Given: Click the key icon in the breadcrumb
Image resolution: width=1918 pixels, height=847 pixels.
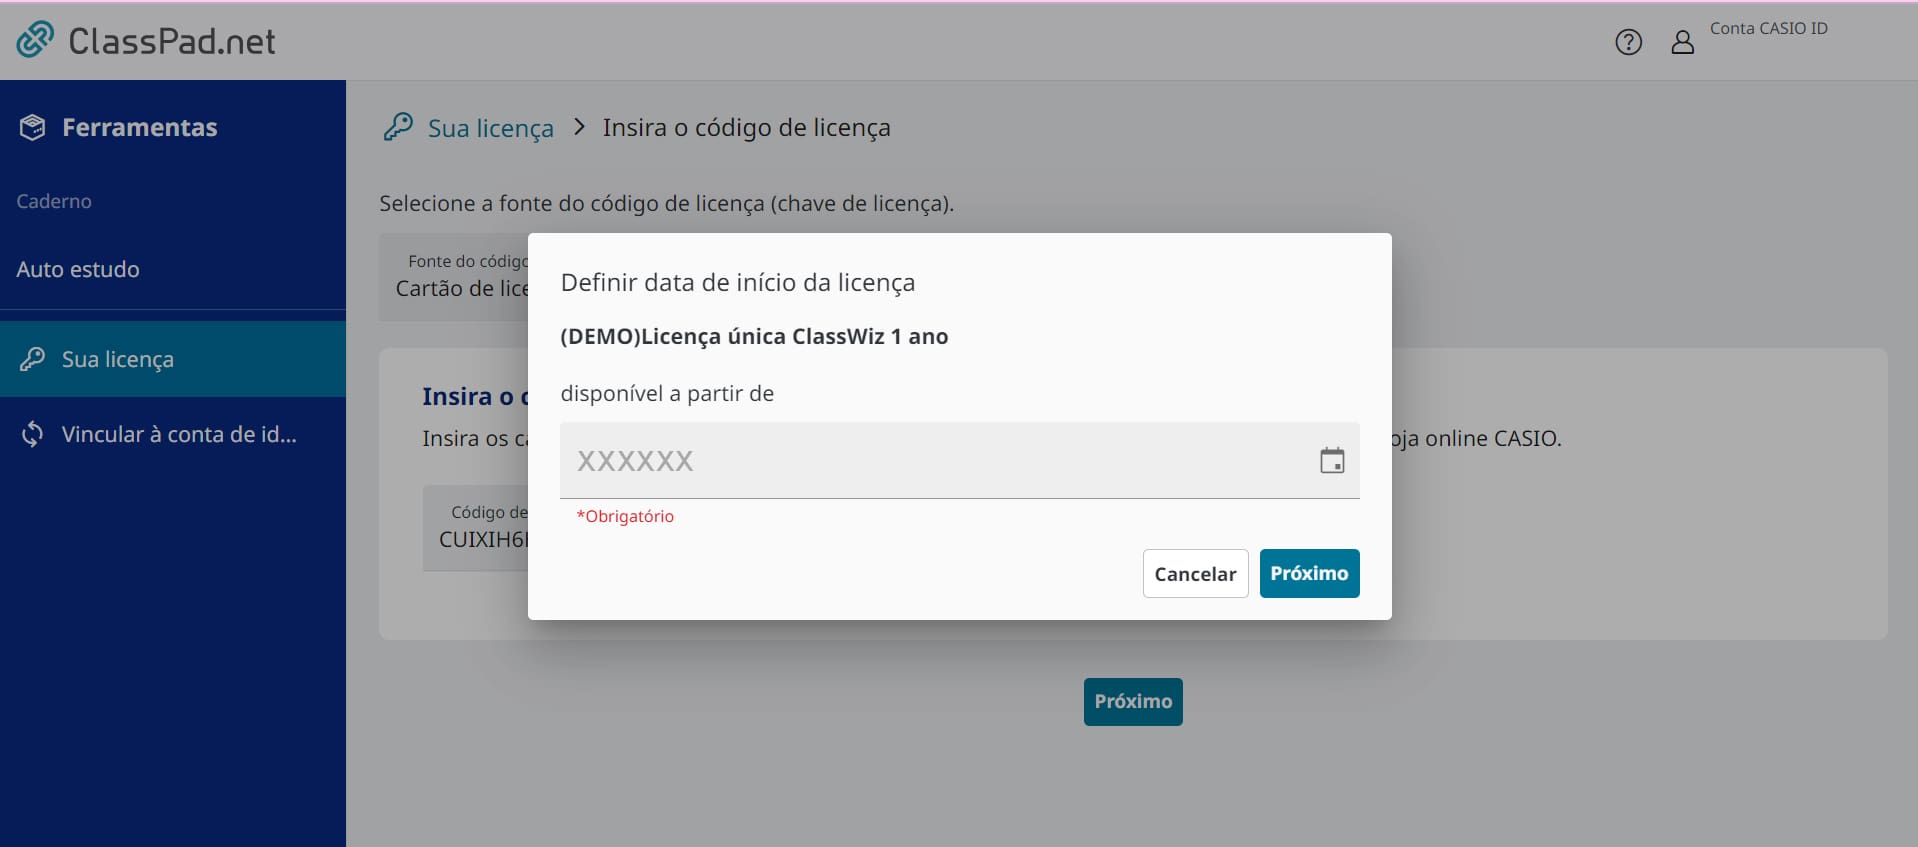Looking at the screenshot, I should pyautogui.click(x=398, y=127).
